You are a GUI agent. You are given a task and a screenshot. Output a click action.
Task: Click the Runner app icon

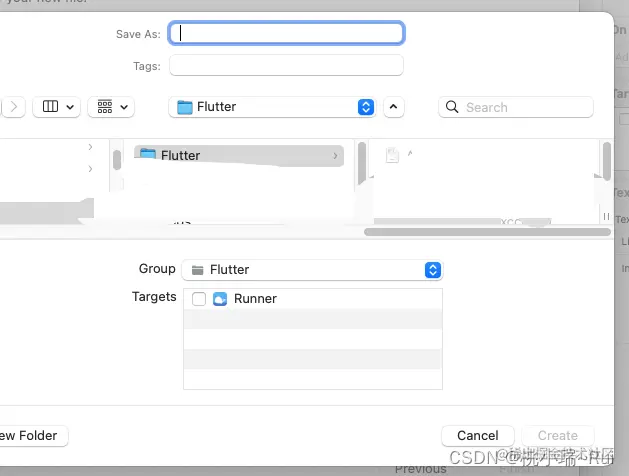click(220, 299)
